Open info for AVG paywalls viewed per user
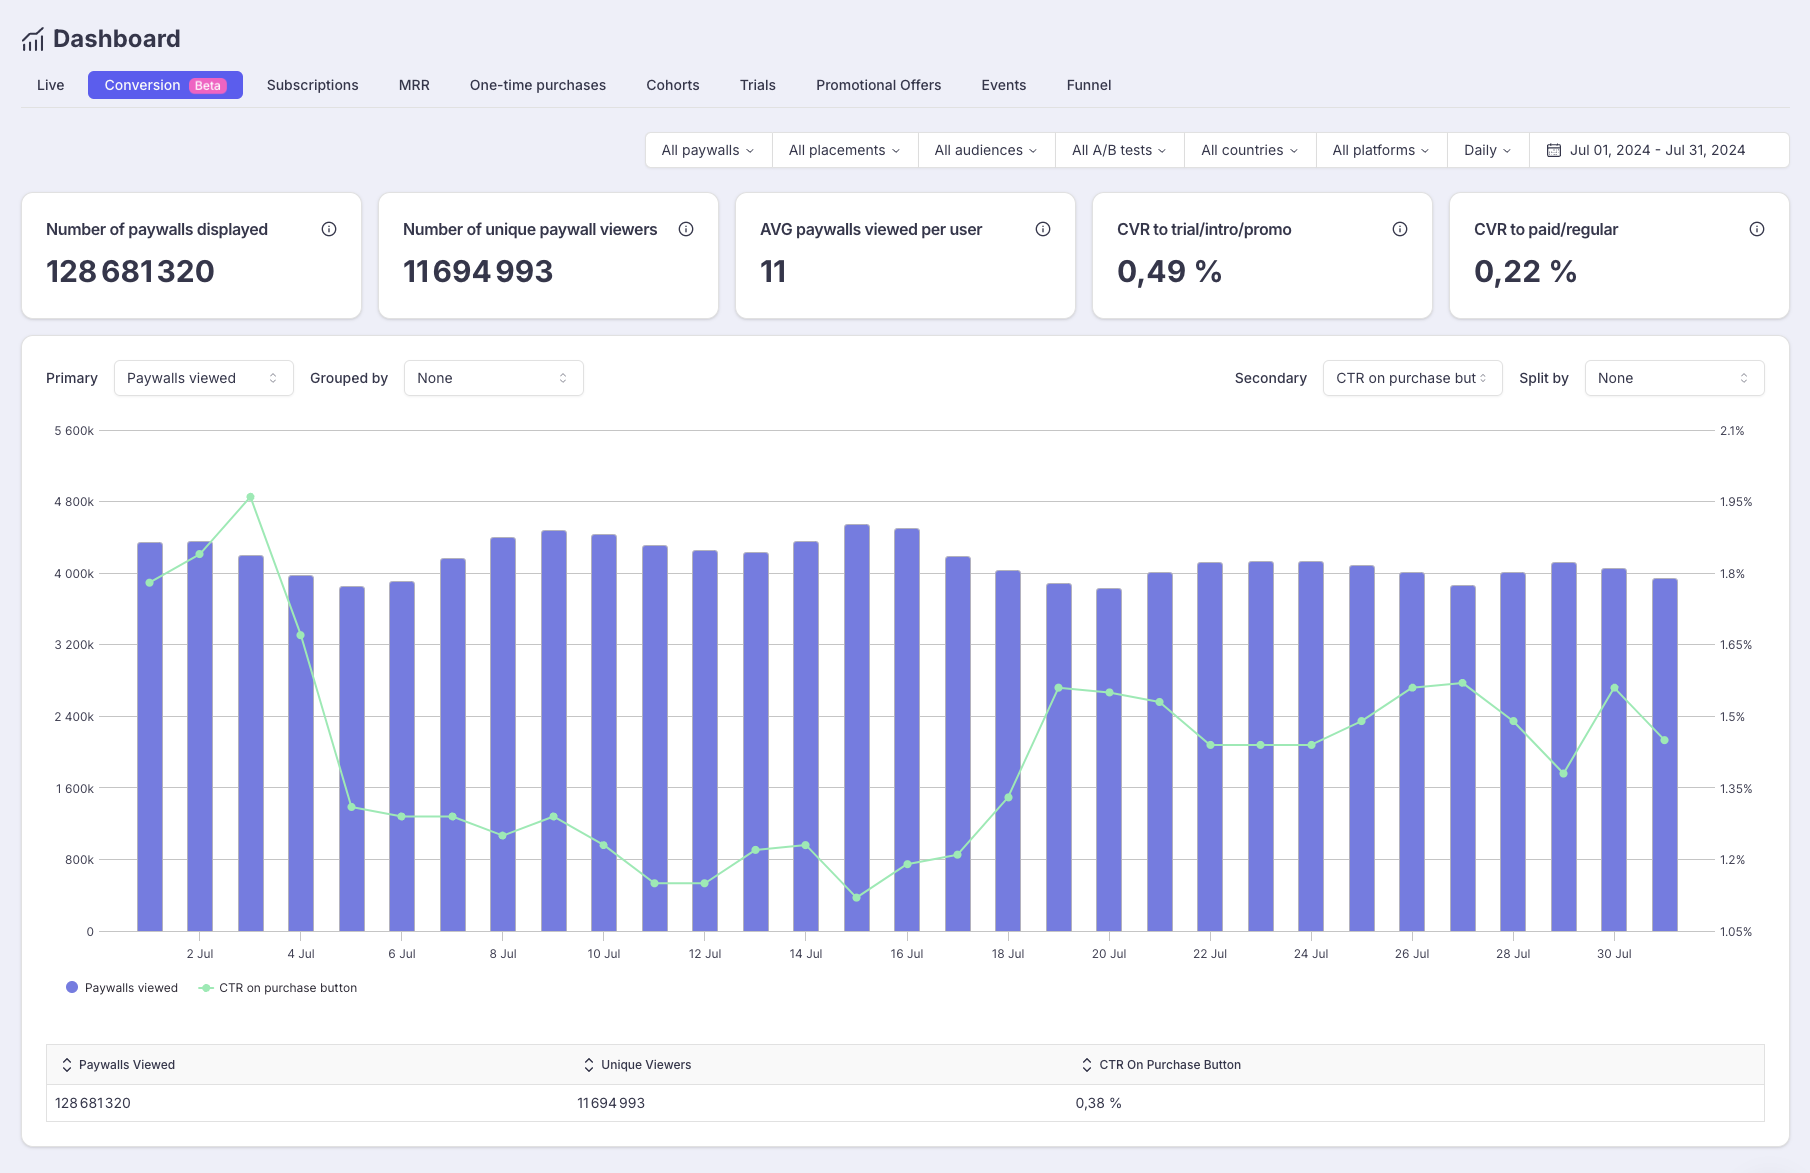 (x=1043, y=229)
